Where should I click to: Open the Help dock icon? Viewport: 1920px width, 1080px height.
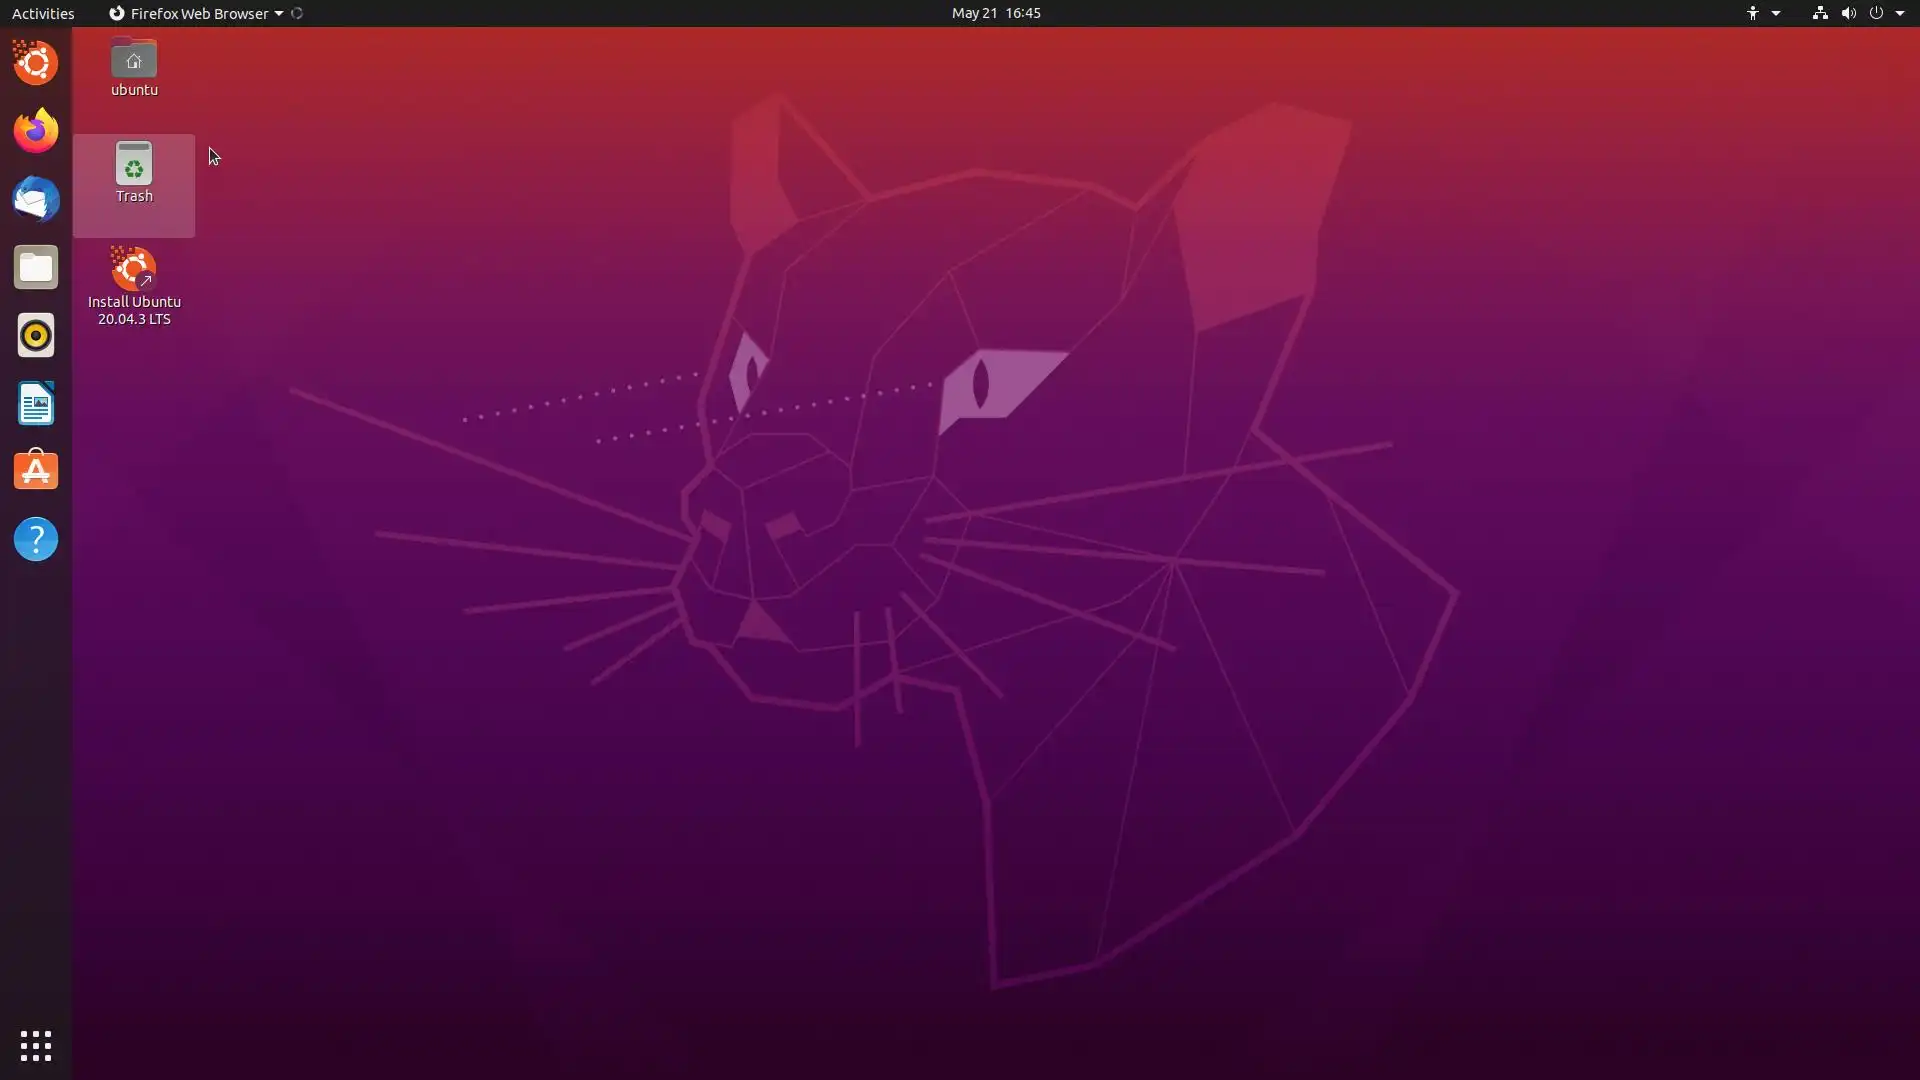pyautogui.click(x=36, y=539)
